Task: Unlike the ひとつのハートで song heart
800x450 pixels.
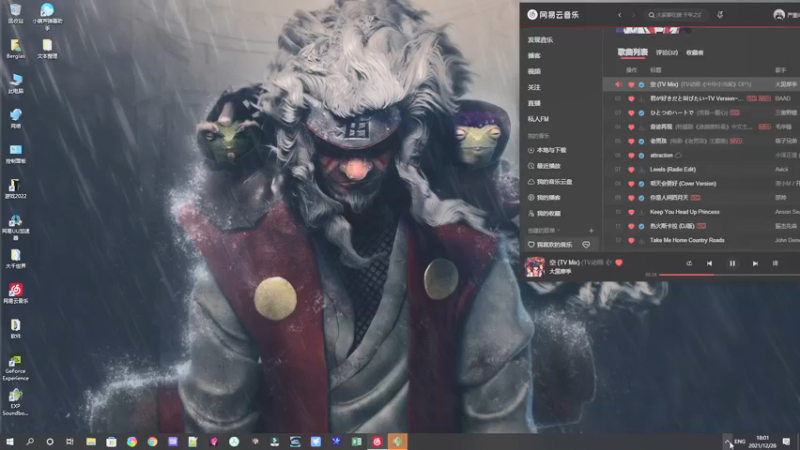Action: pyautogui.click(x=631, y=113)
